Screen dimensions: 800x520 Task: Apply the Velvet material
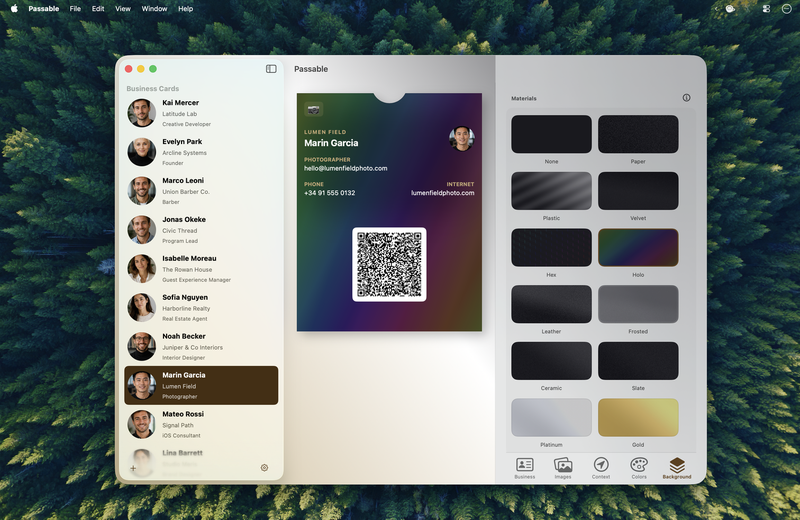638,191
